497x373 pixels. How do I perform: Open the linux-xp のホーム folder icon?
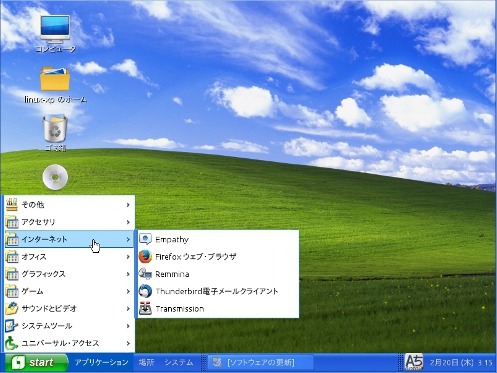tap(55, 79)
